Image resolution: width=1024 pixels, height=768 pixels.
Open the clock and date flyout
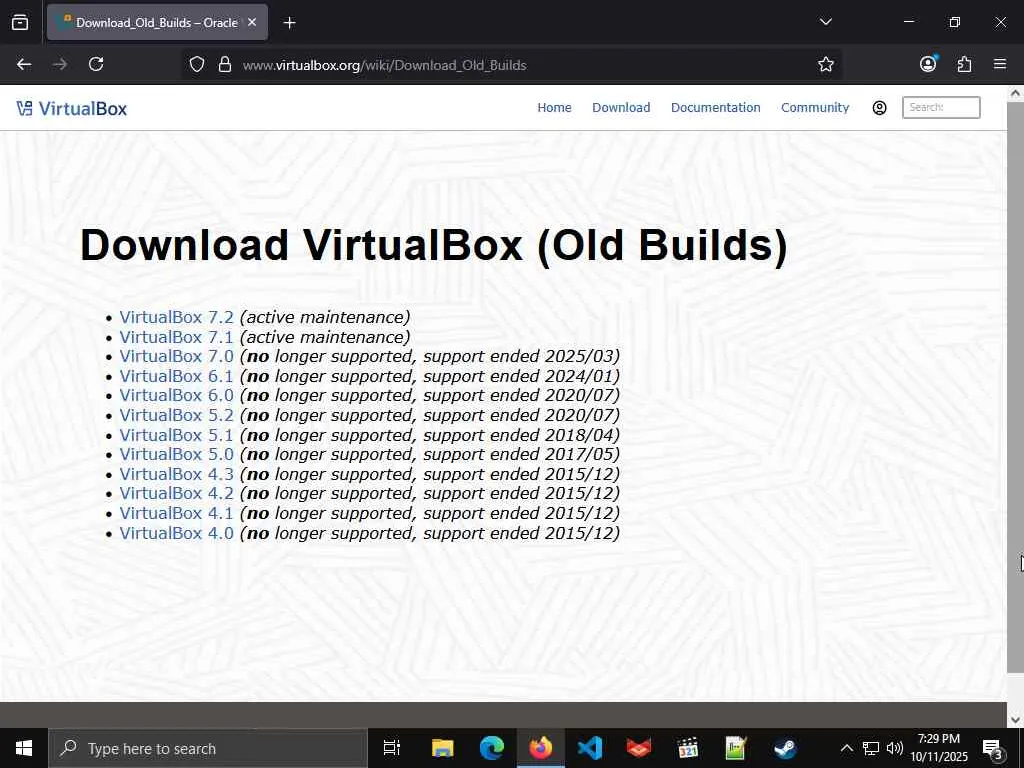[x=939, y=748]
